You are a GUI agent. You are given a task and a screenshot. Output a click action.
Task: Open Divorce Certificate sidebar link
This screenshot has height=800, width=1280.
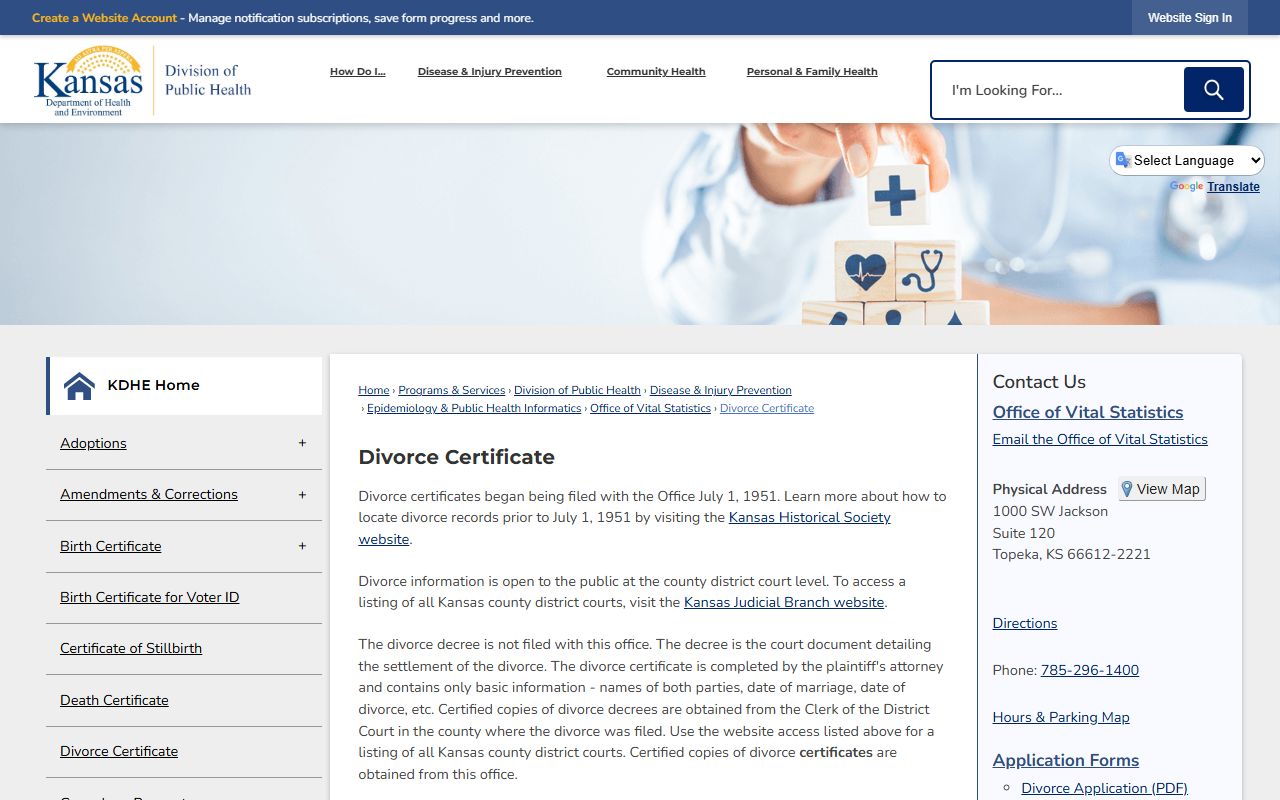pyautogui.click(x=119, y=751)
